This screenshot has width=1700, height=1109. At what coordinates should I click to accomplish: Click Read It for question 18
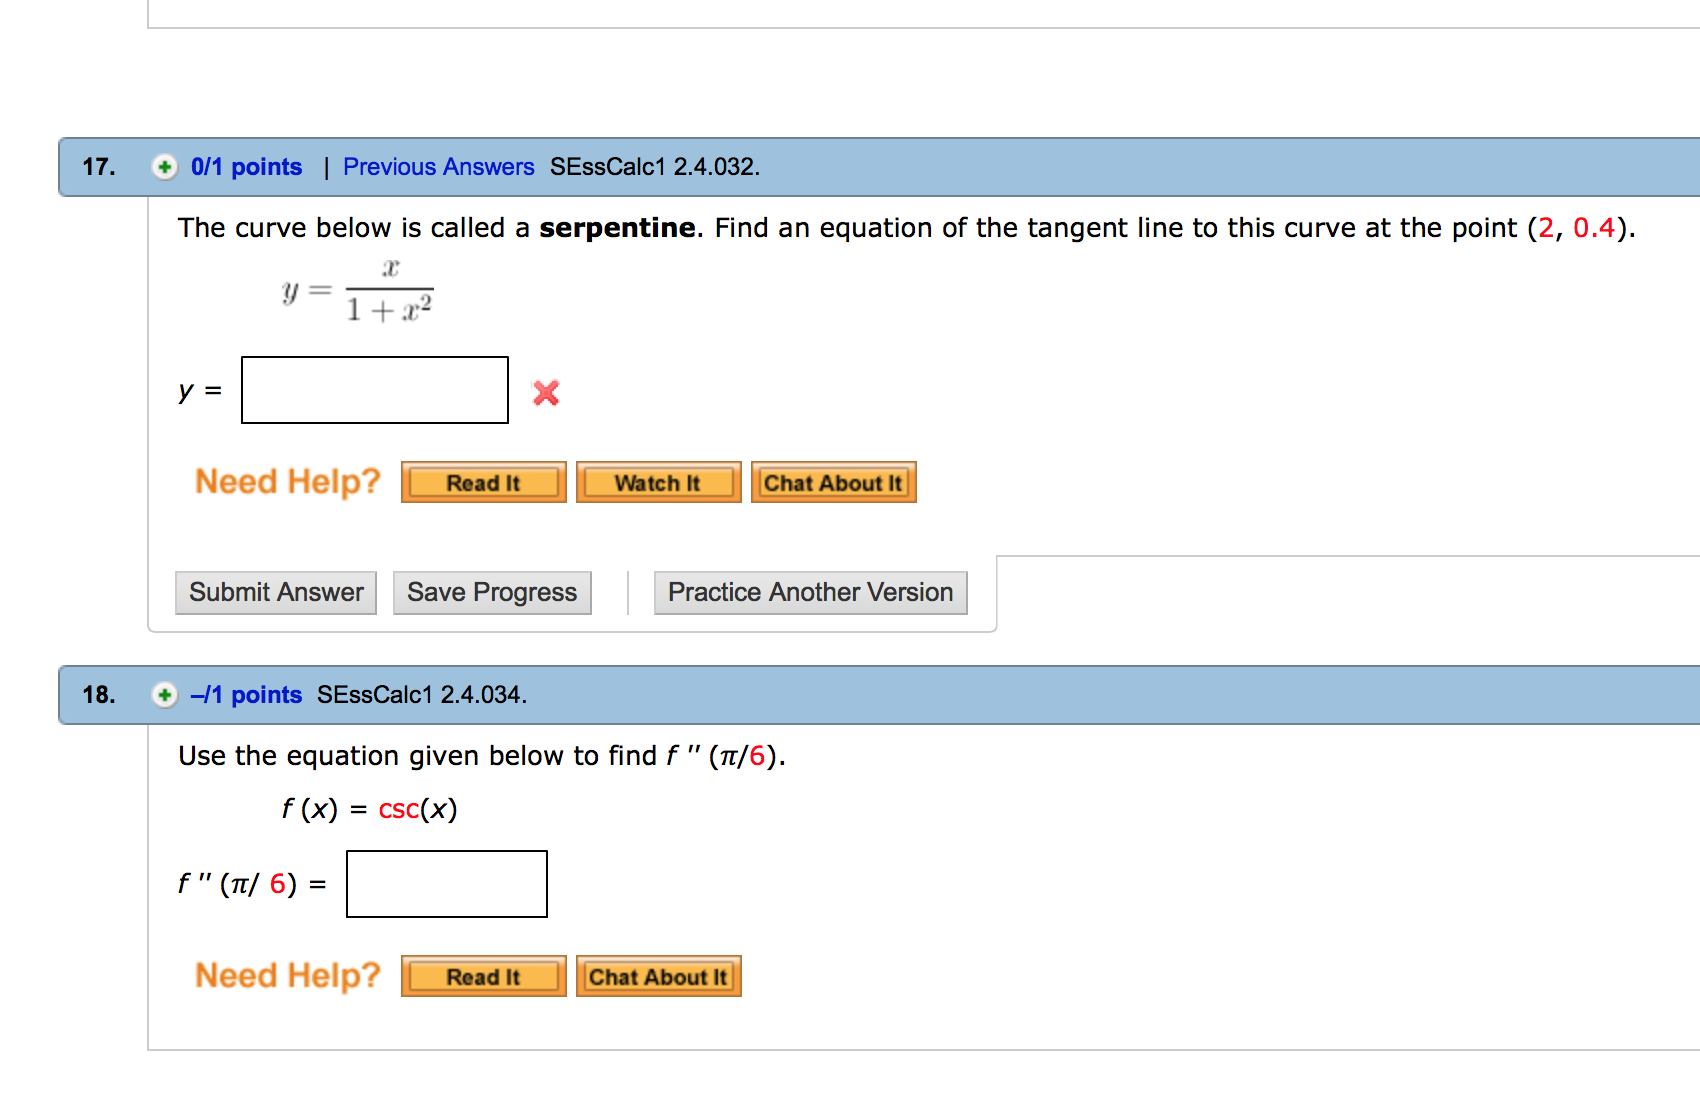pyautogui.click(x=483, y=977)
